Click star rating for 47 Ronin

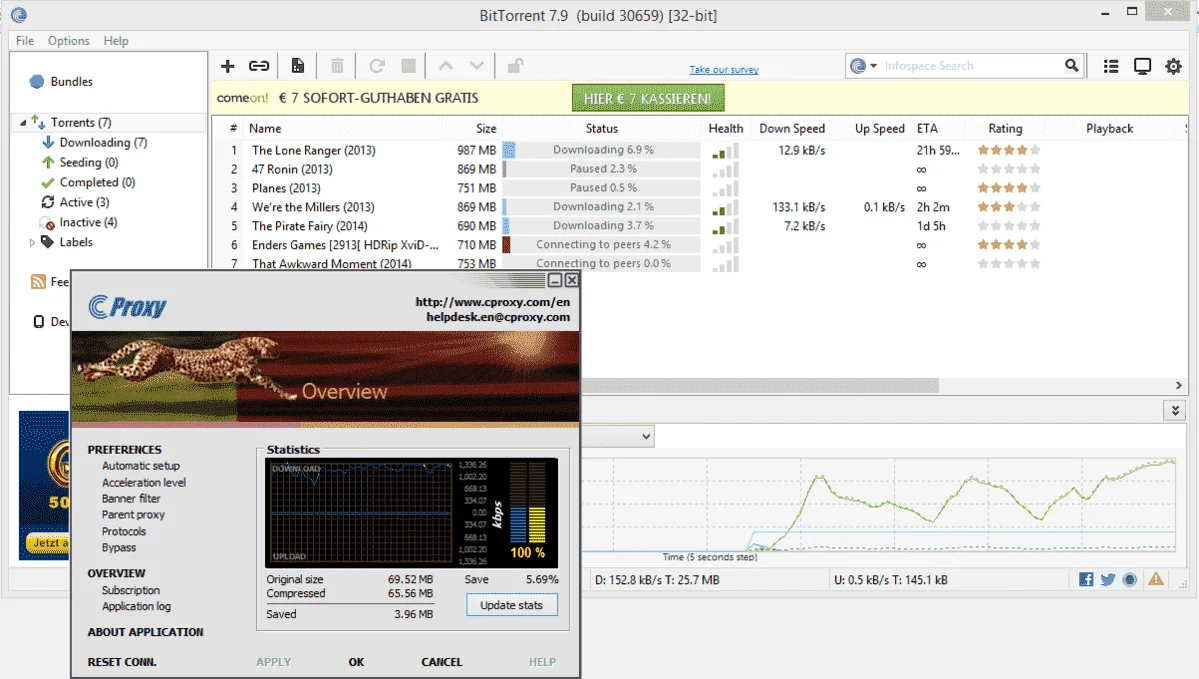tap(1009, 169)
